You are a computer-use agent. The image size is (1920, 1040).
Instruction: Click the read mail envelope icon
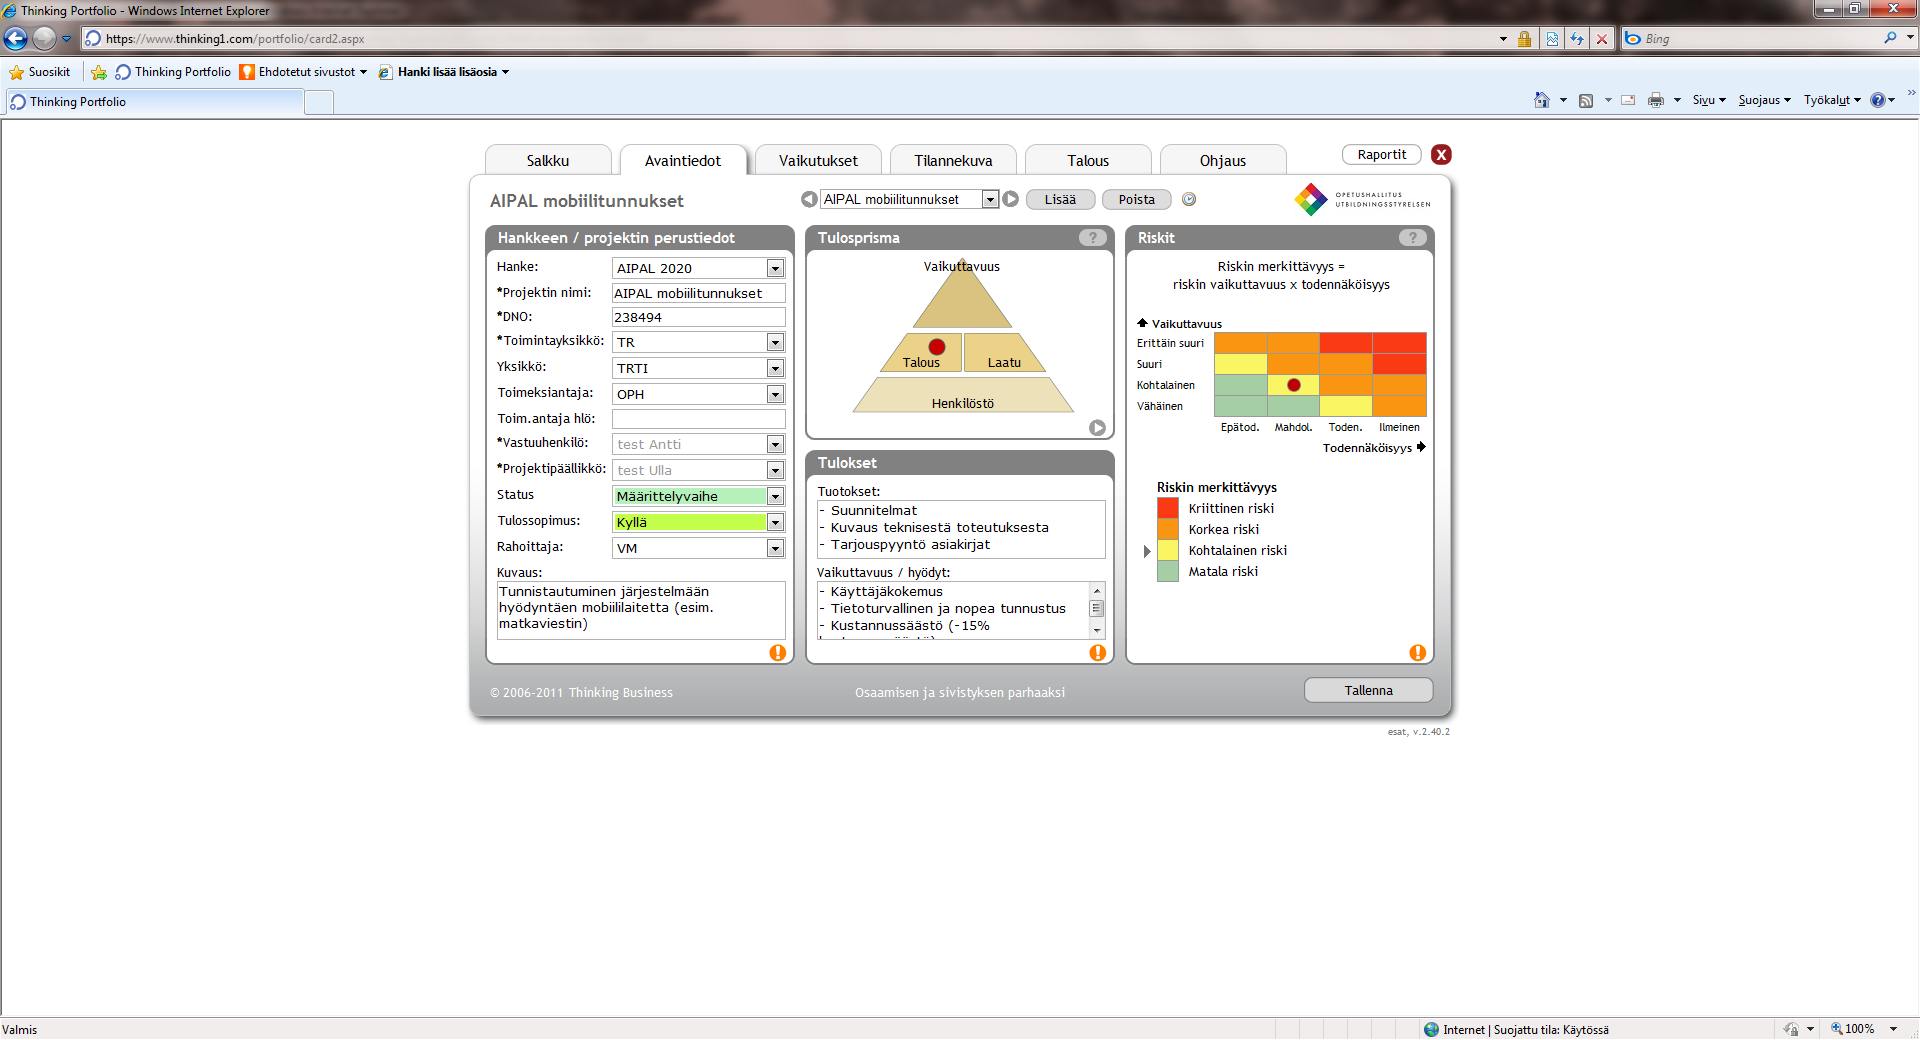point(1628,100)
